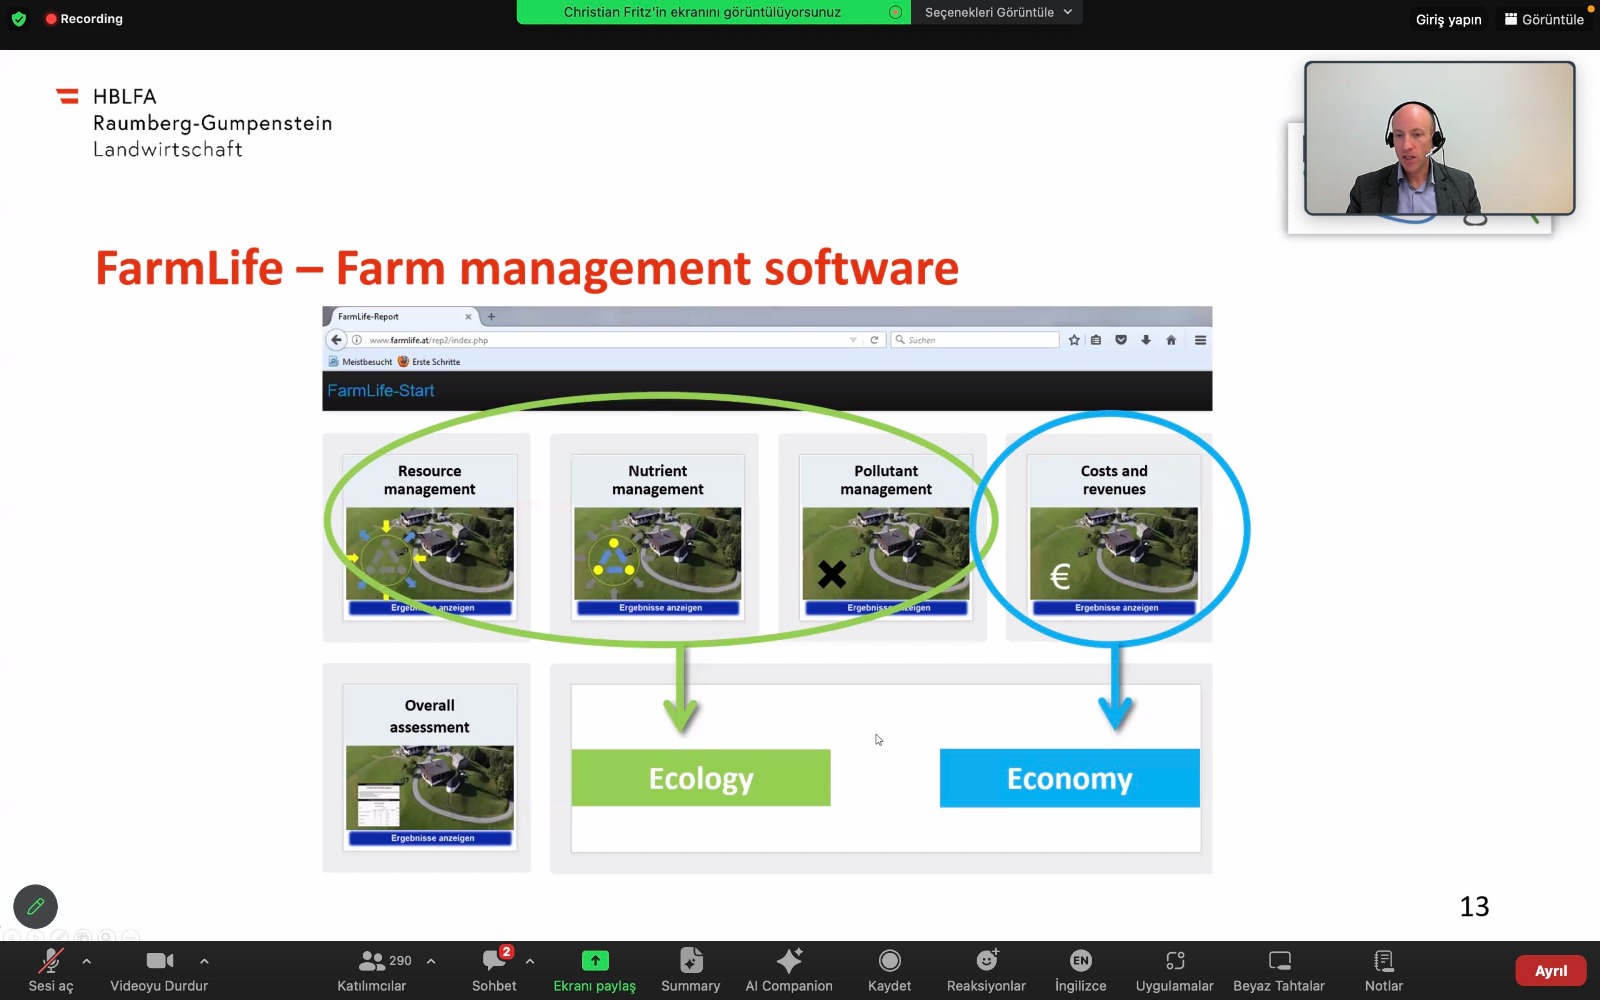Click the green Ekranı paylaş icon
1600x1000 pixels.
[x=595, y=961]
